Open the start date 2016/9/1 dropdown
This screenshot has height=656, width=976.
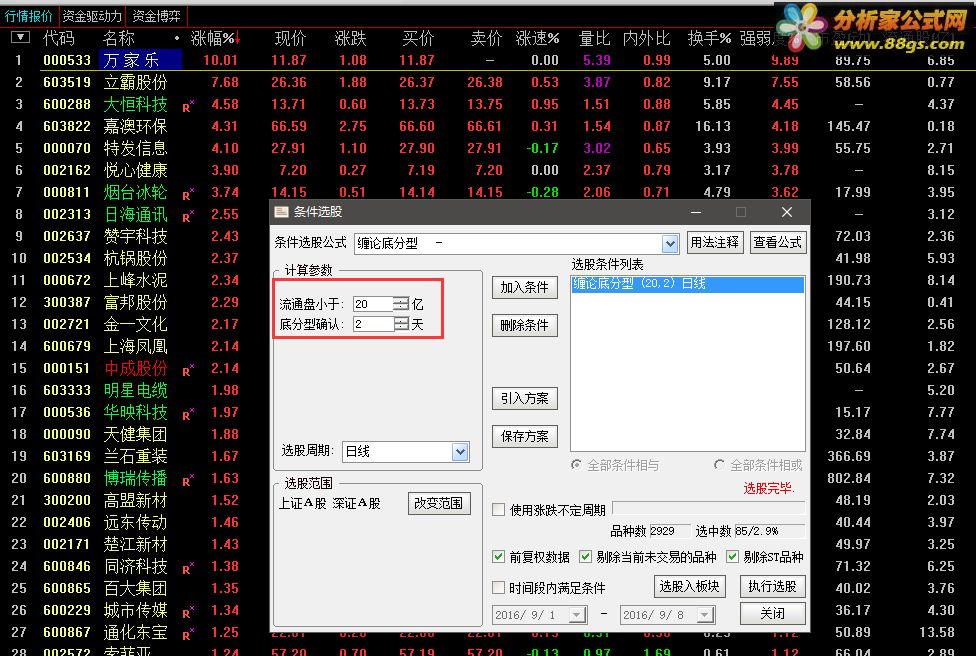point(578,615)
